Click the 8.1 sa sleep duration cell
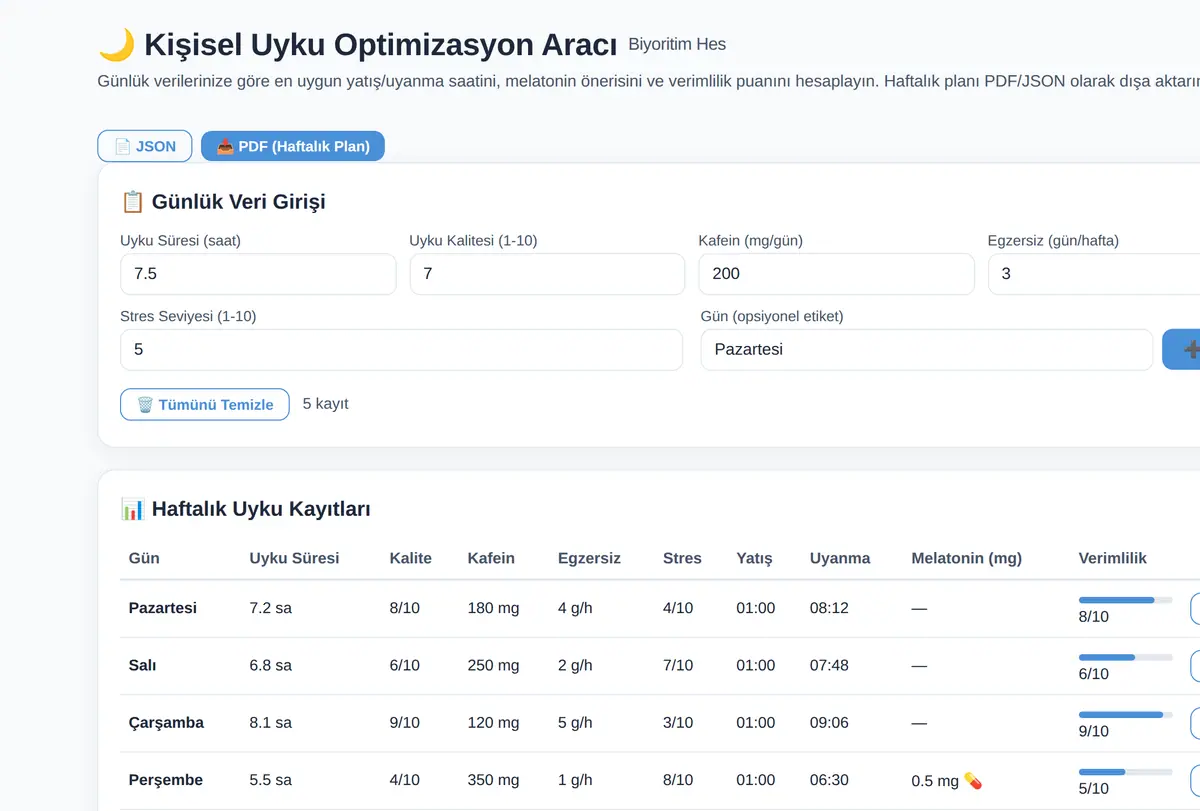The image size is (1200, 811). click(271, 722)
